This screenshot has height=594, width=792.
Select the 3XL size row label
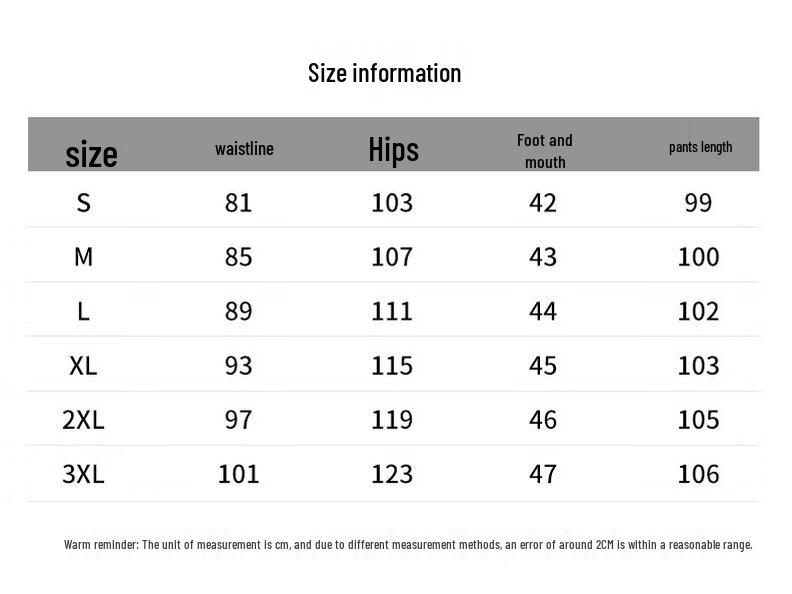click(x=84, y=473)
